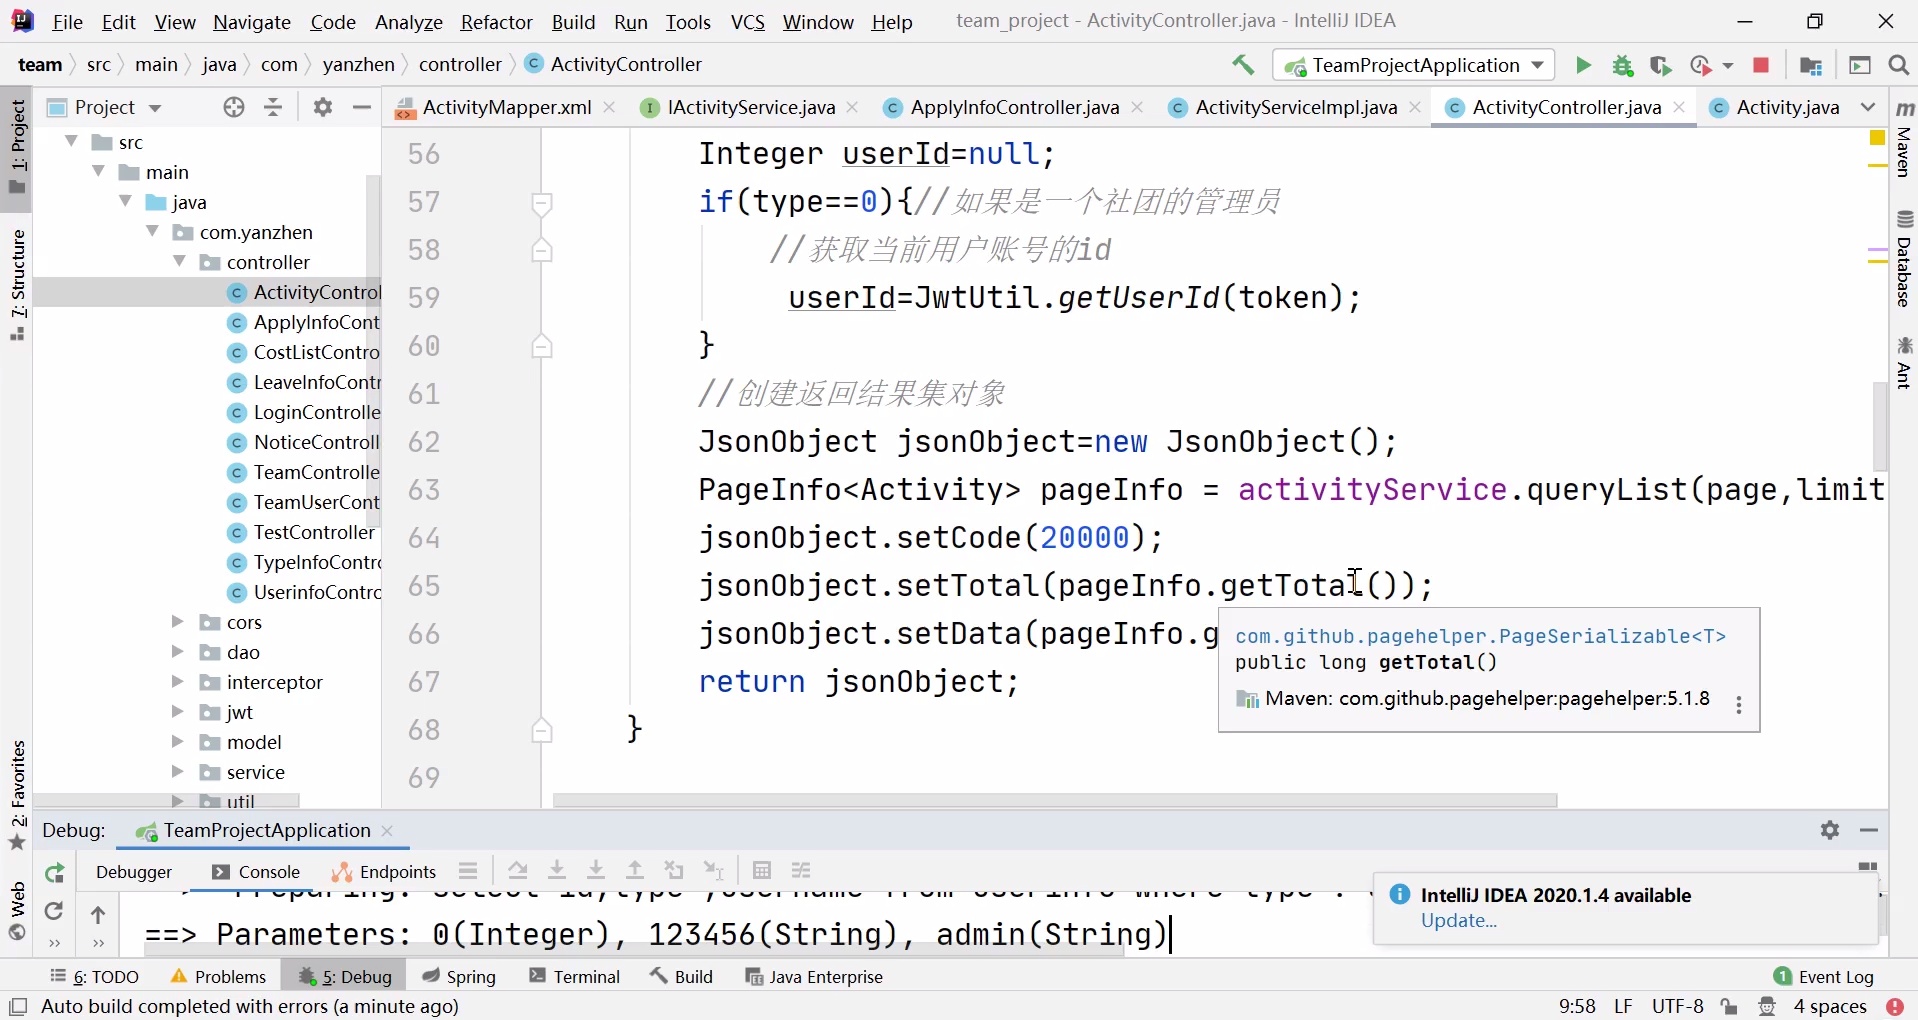Run the TeamProjectApplication with the green play icon
This screenshot has width=1918, height=1020.
(x=1583, y=65)
